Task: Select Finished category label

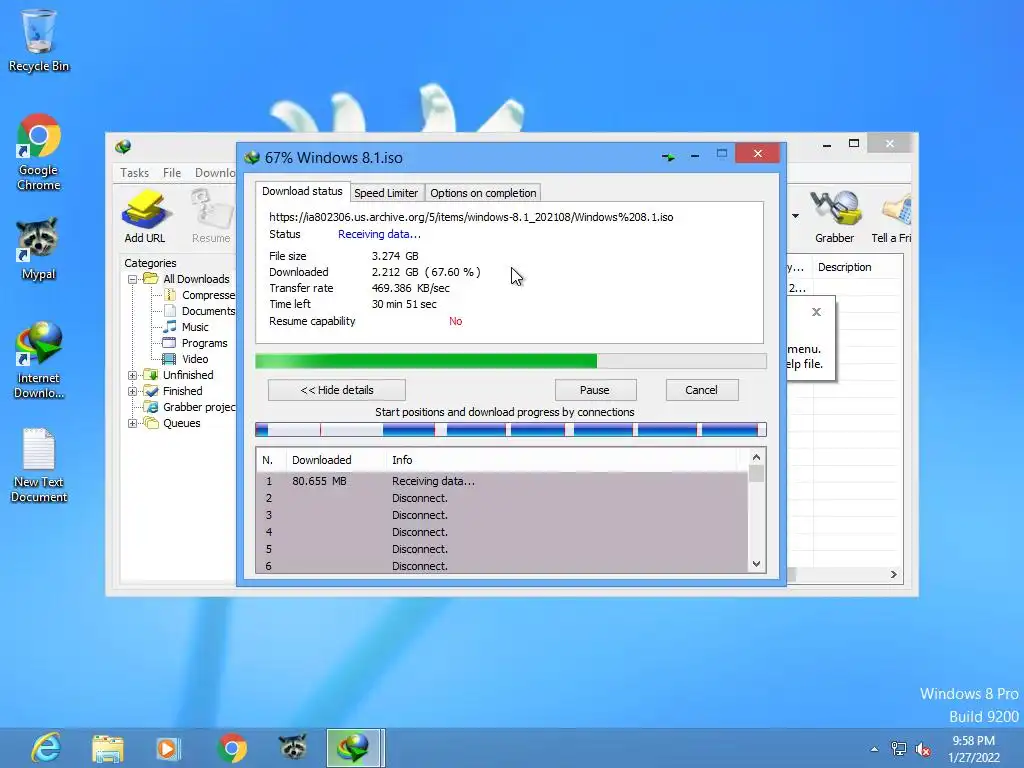Action: (182, 391)
